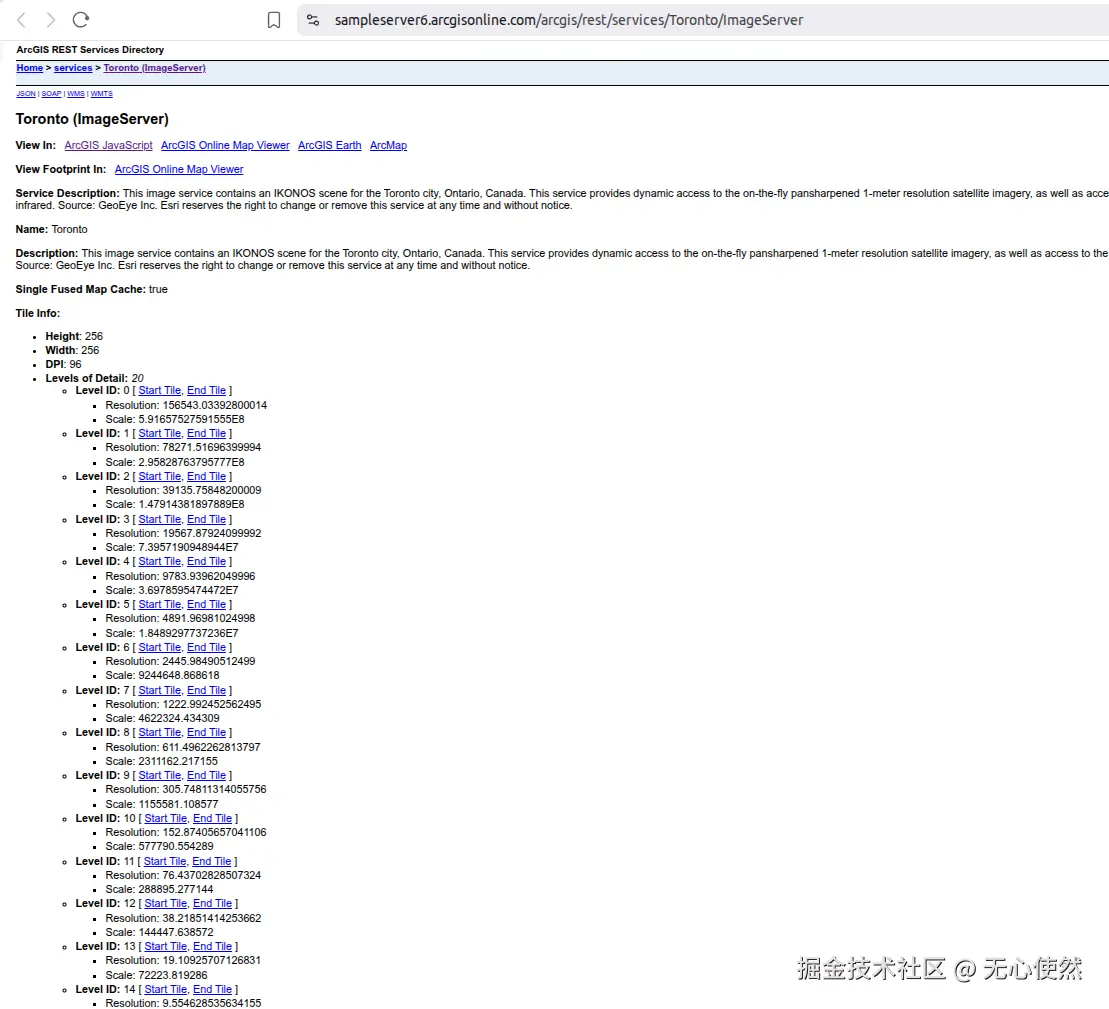Open the services breadcrumb link
The height and width of the screenshot is (1009, 1109).
(x=73, y=68)
